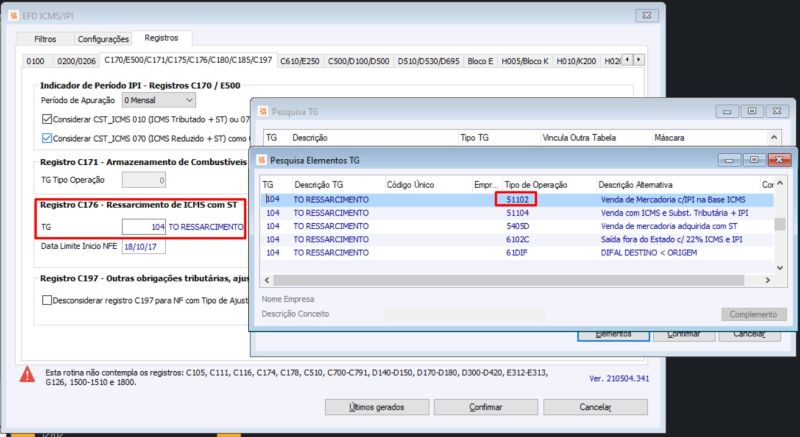Click the Tipo de Operação column header
This screenshot has height=437, width=800.
coord(549,185)
